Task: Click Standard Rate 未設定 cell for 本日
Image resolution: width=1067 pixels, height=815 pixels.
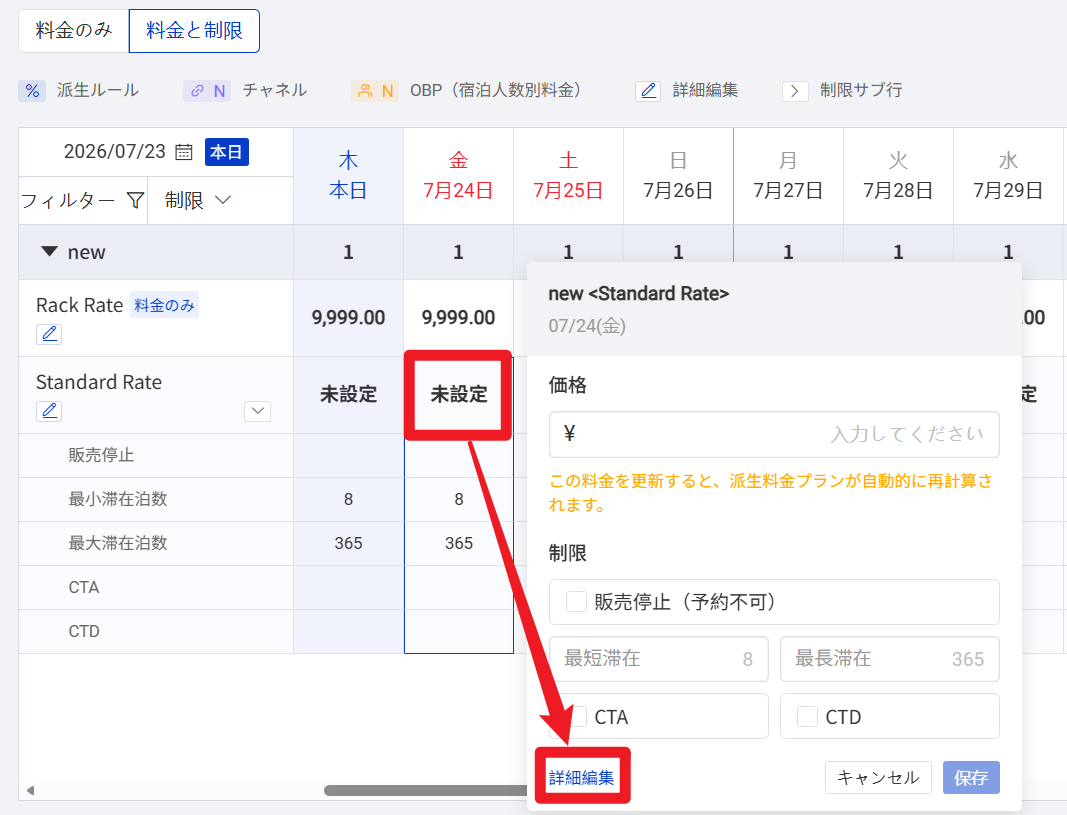Action: pyautogui.click(x=348, y=395)
